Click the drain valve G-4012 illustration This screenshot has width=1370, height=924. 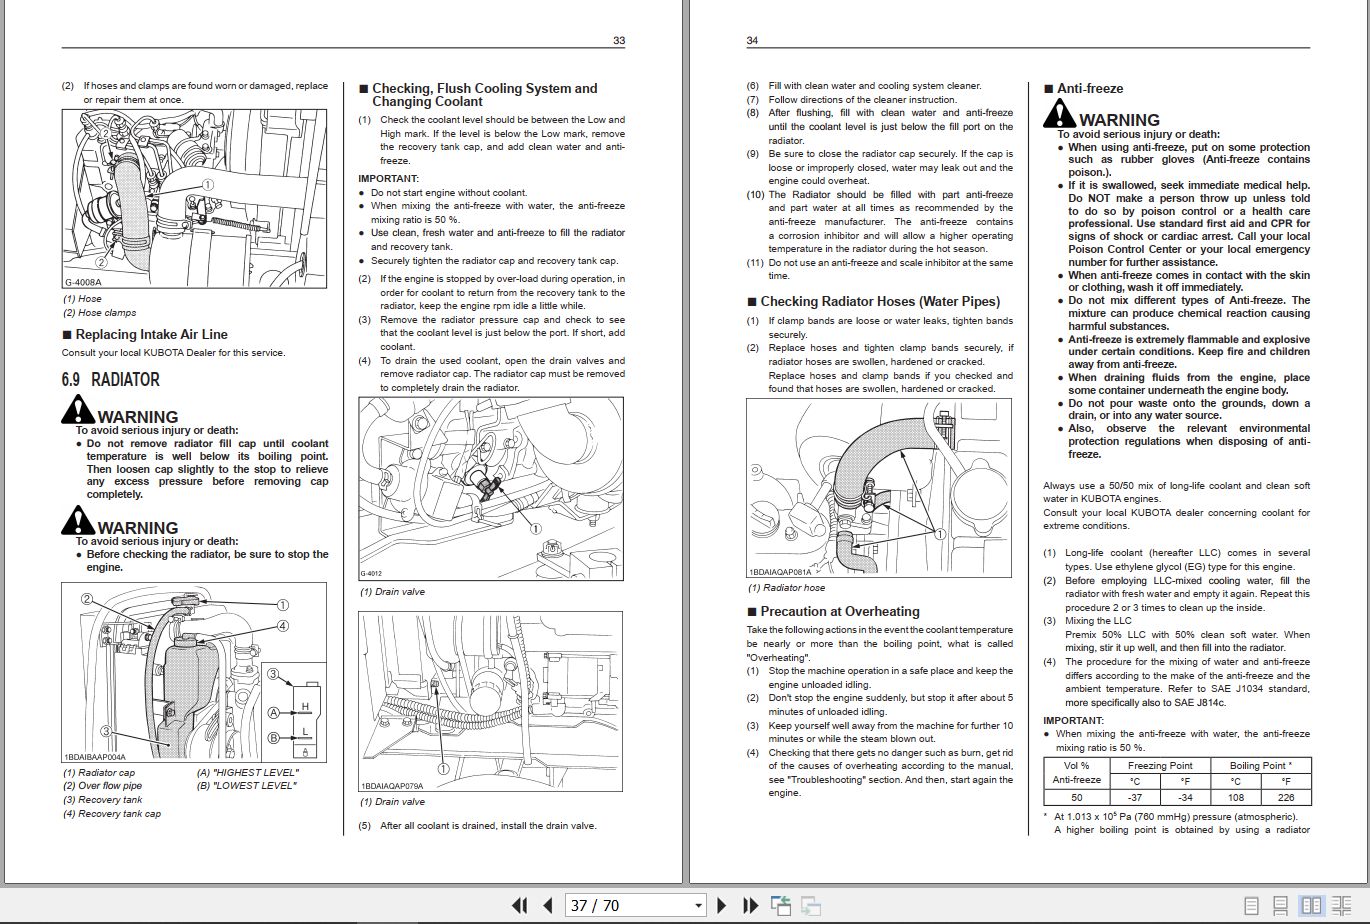pyautogui.click(x=491, y=489)
